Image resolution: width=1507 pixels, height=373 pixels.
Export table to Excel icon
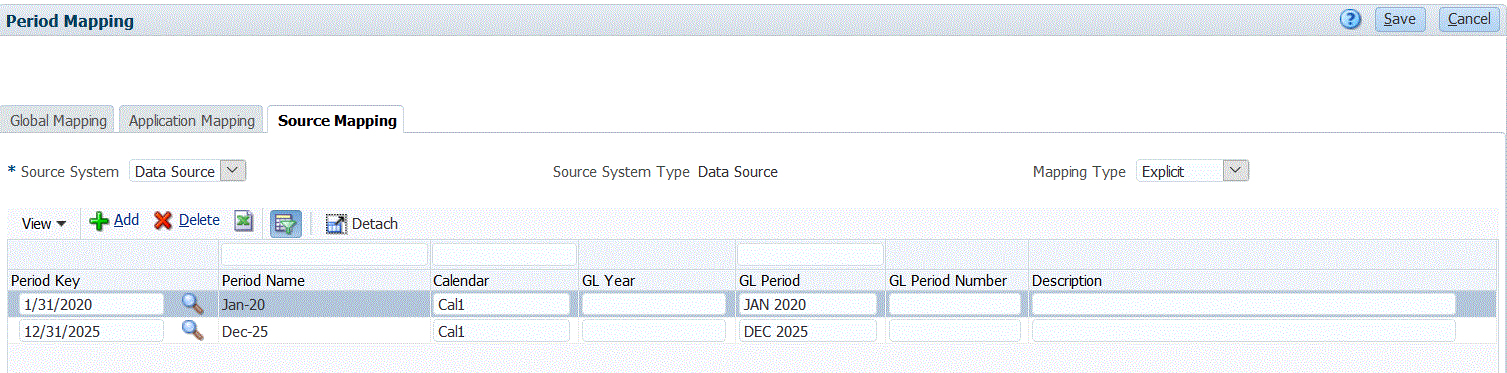pyautogui.click(x=244, y=221)
